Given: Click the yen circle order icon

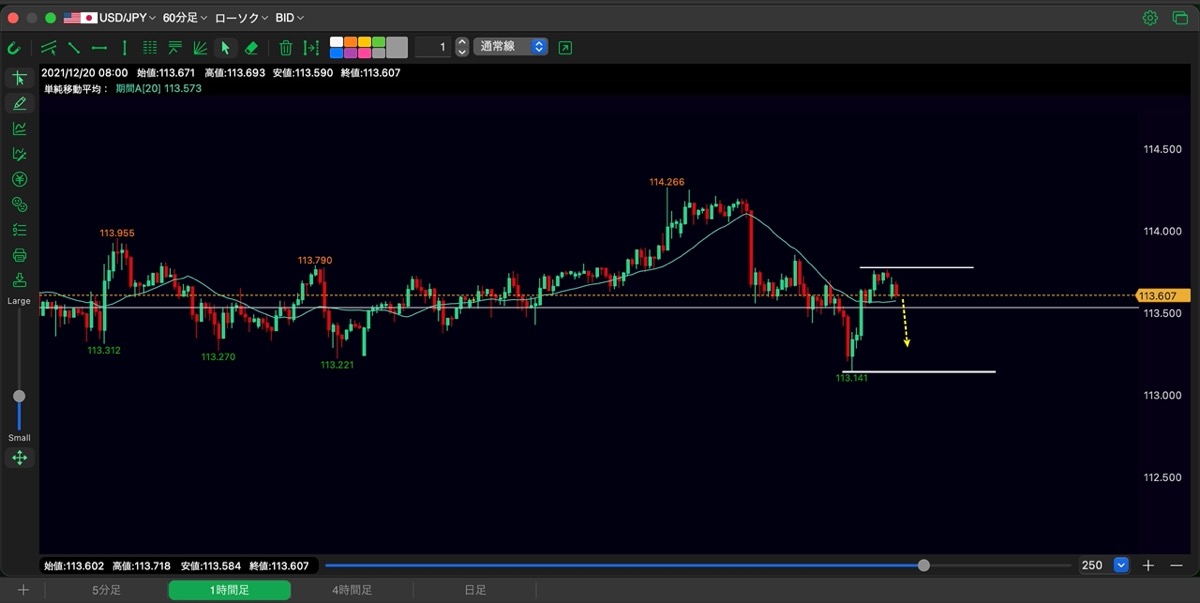Looking at the screenshot, I should (x=19, y=179).
